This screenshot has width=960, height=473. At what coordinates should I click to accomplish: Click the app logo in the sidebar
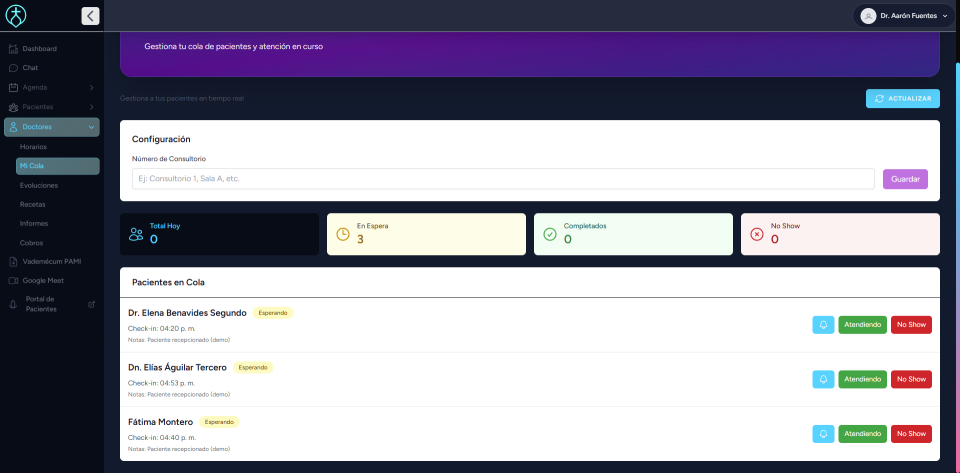tap(17, 16)
